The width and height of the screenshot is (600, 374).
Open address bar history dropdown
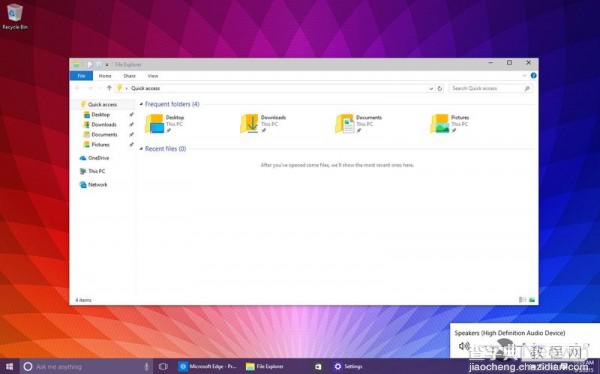click(x=431, y=88)
